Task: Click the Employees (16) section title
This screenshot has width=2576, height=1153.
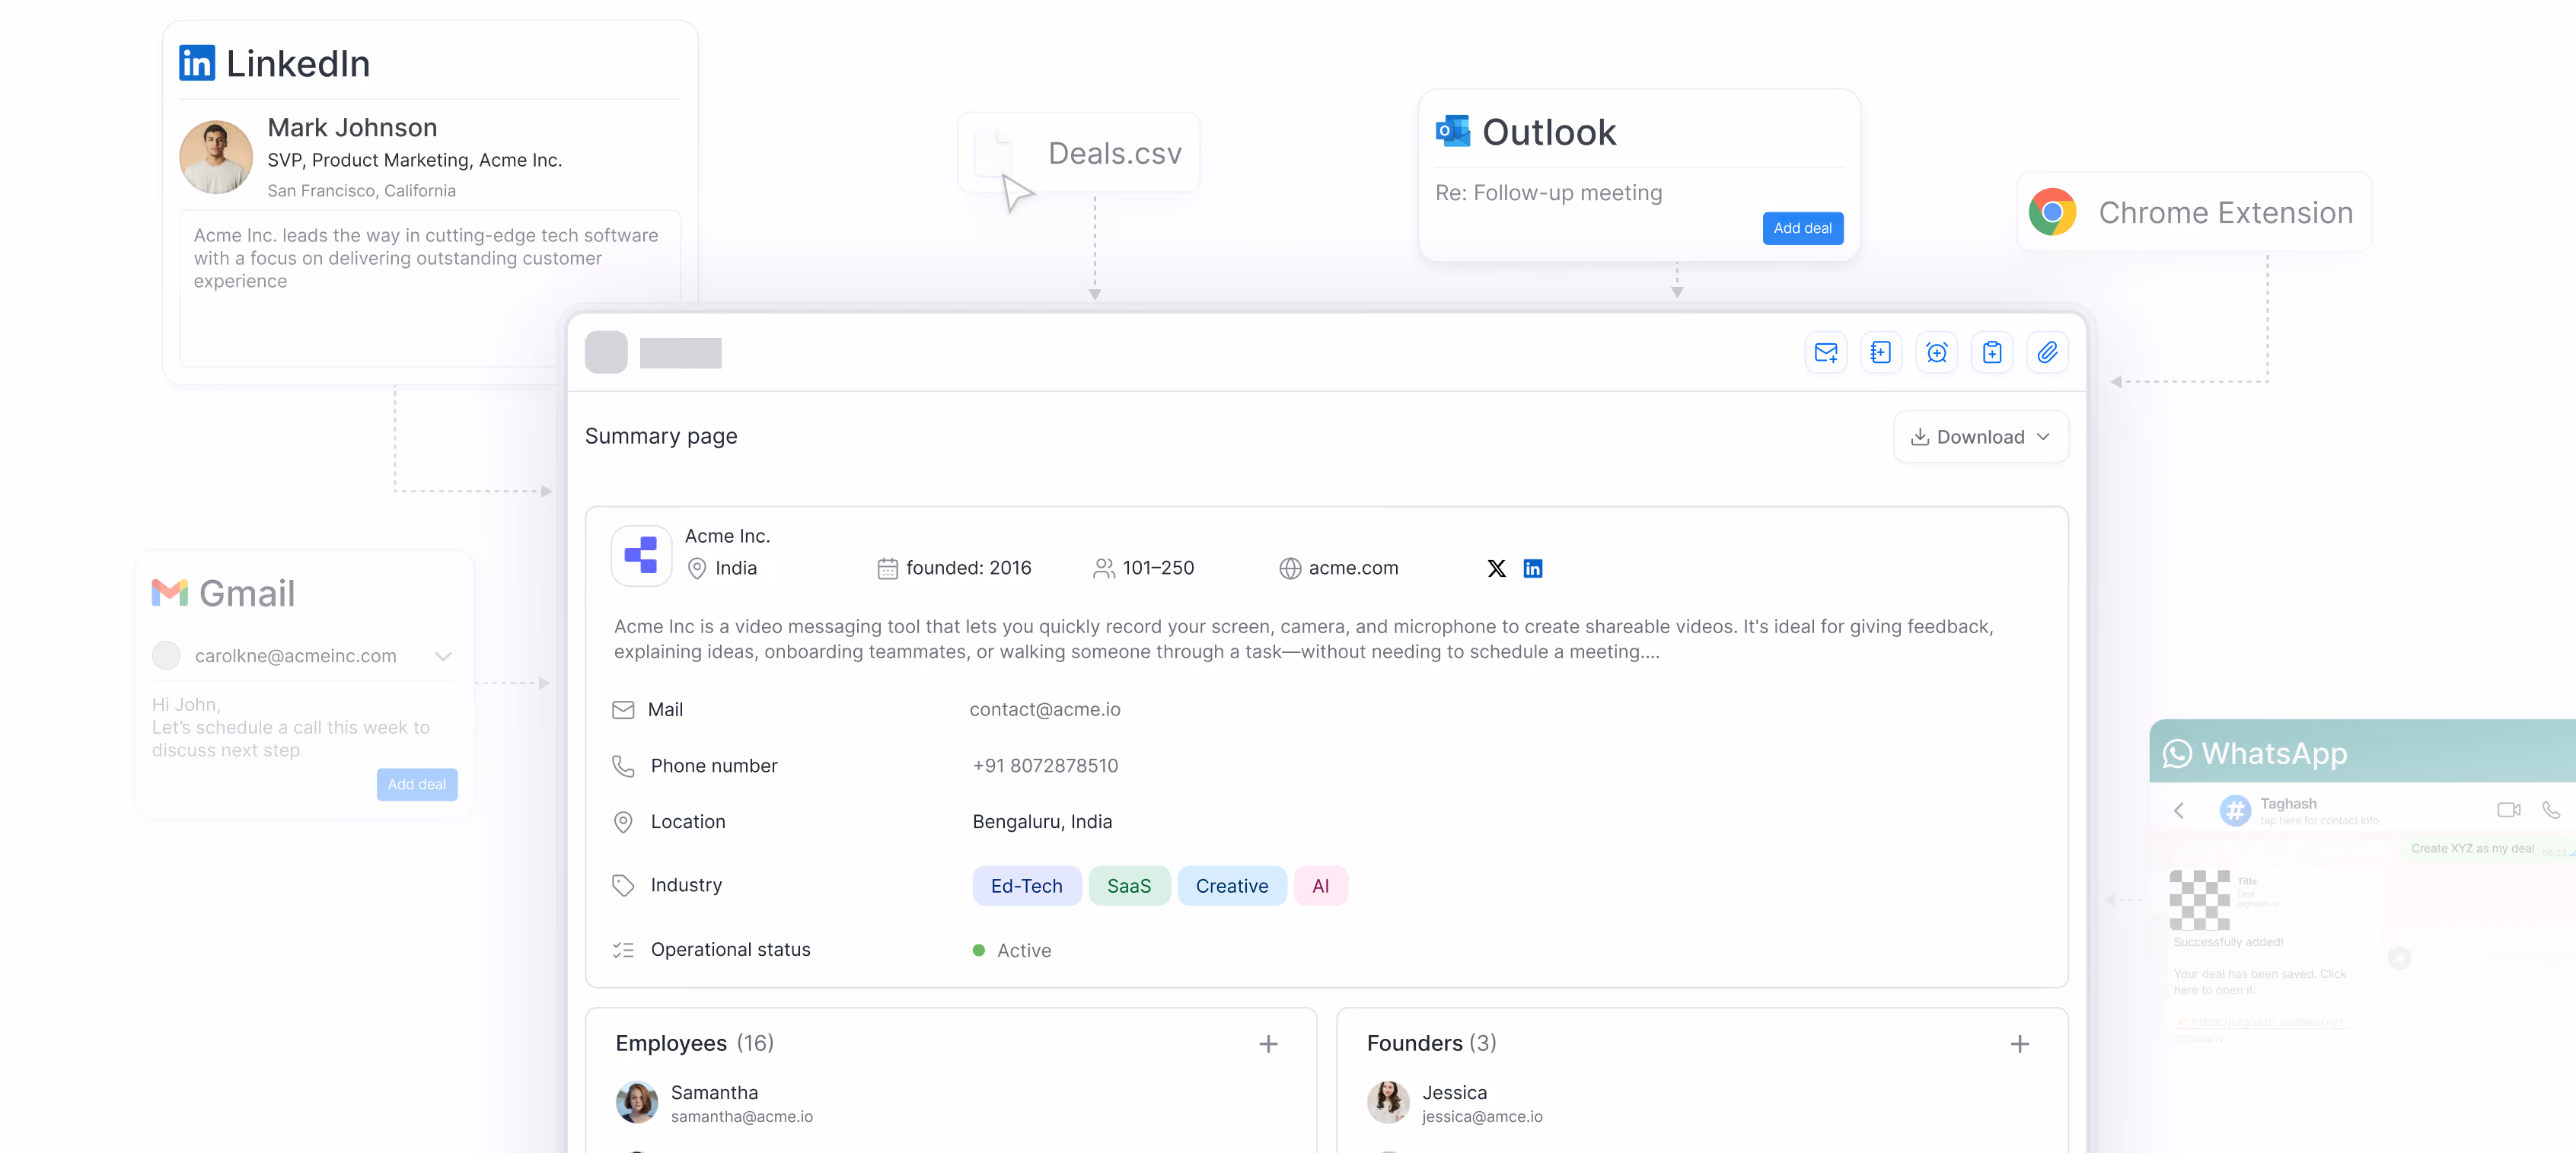Action: (695, 1044)
